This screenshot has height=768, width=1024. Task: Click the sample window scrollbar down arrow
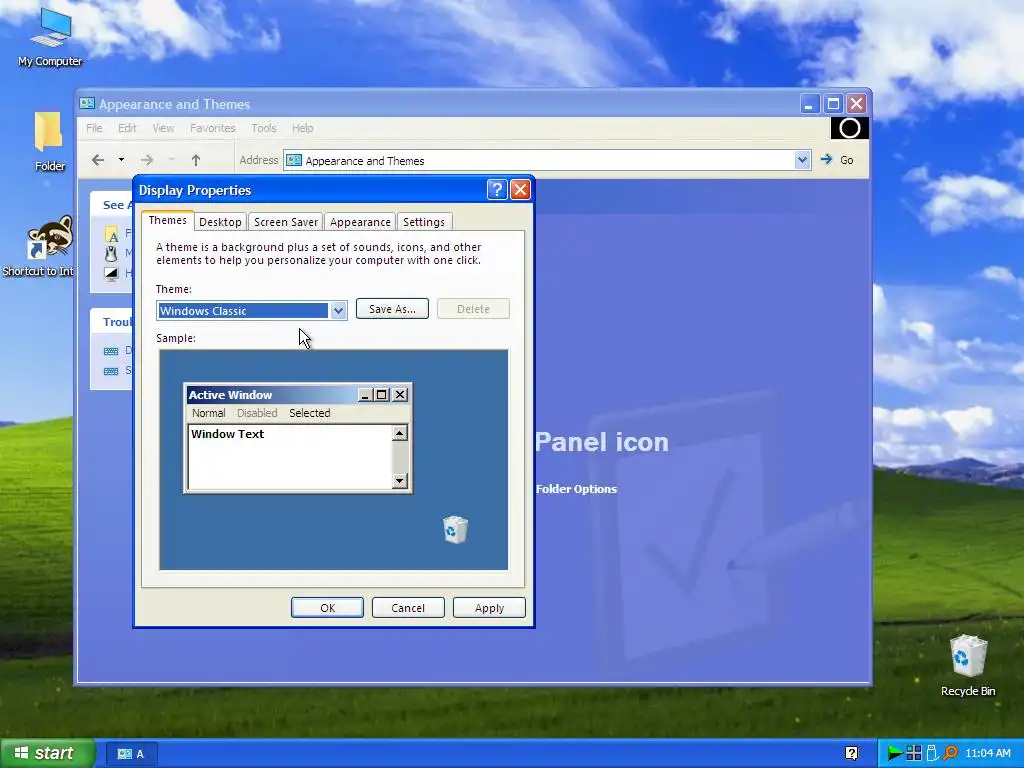[400, 481]
